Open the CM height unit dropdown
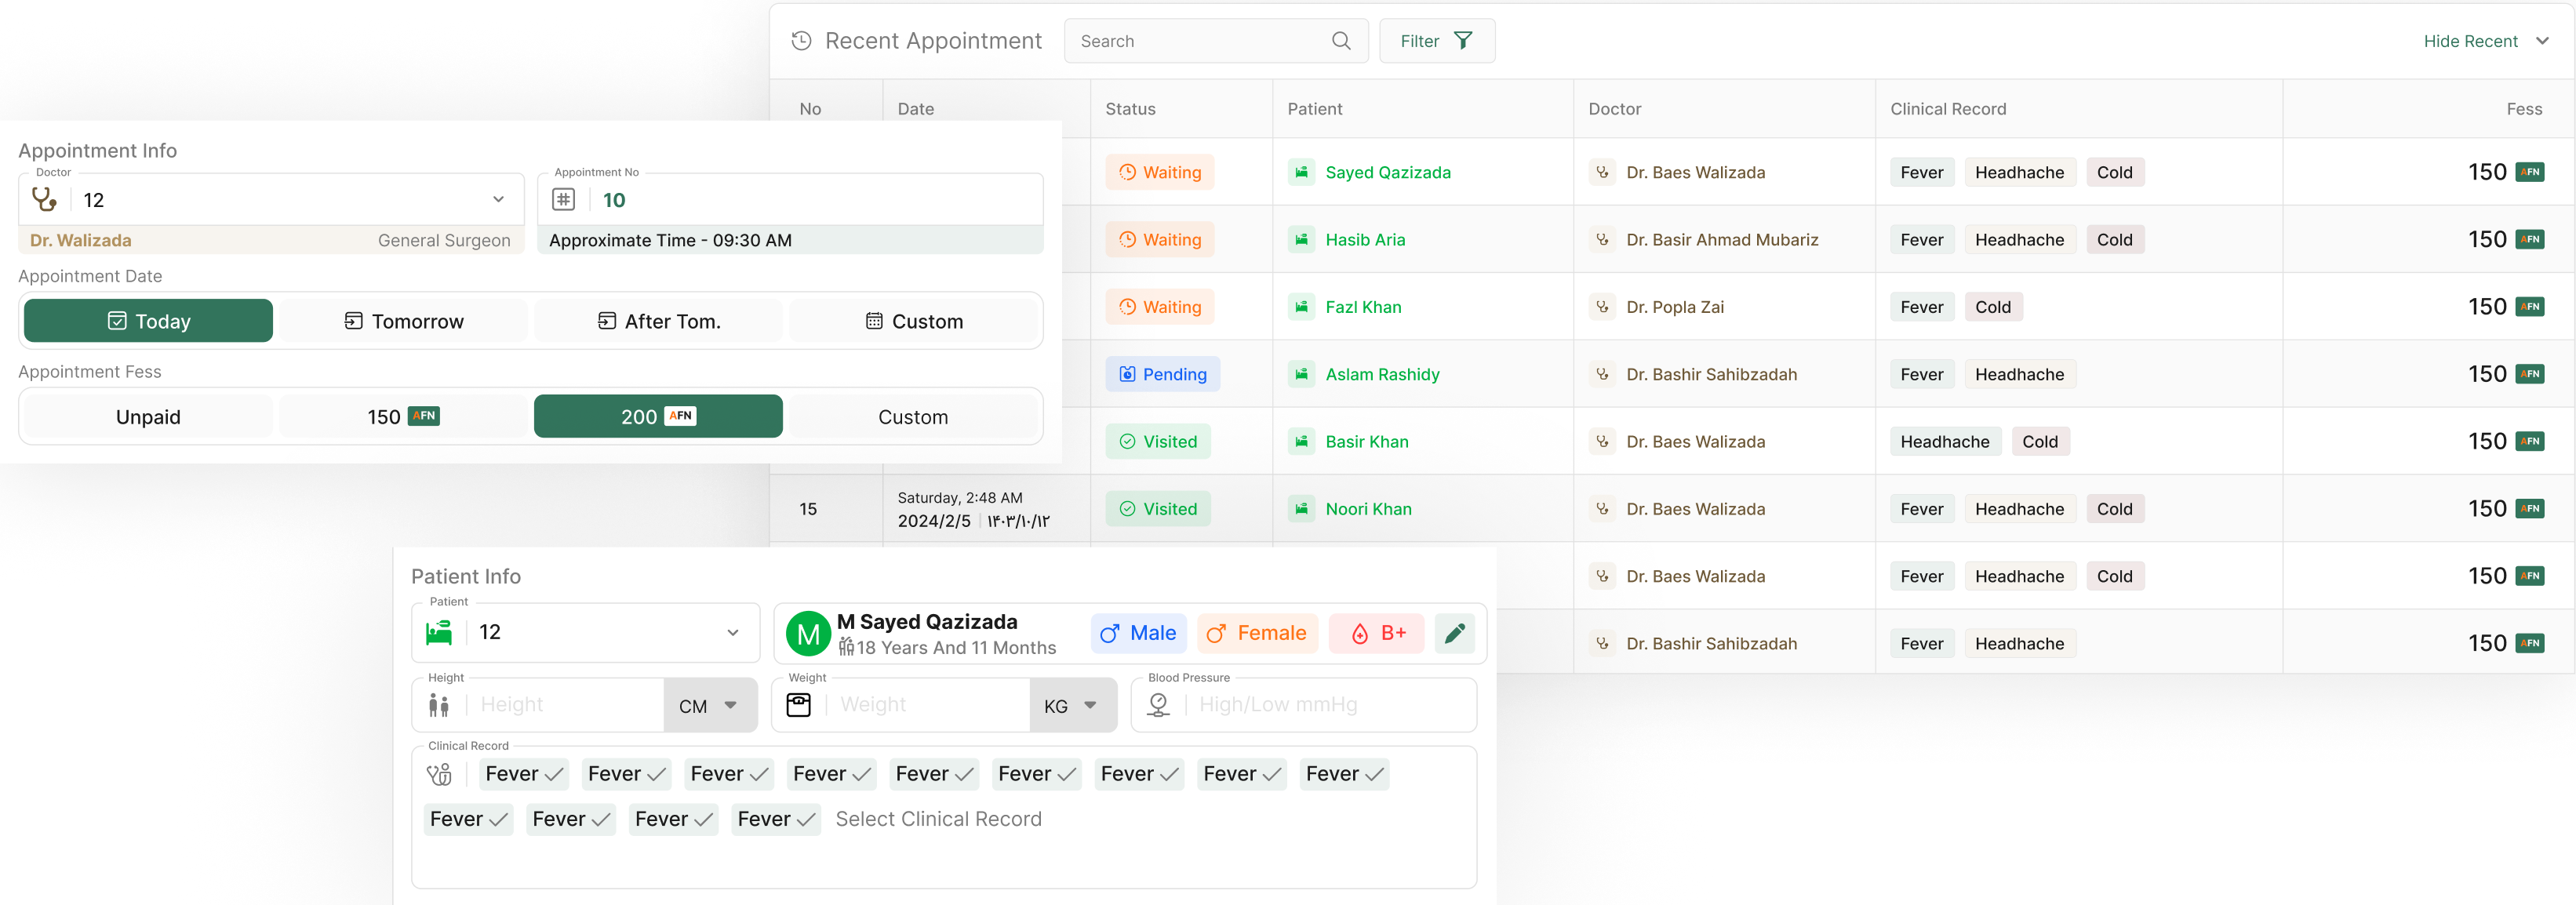The height and width of the screenshot is (905, 2576). (709, 705)
